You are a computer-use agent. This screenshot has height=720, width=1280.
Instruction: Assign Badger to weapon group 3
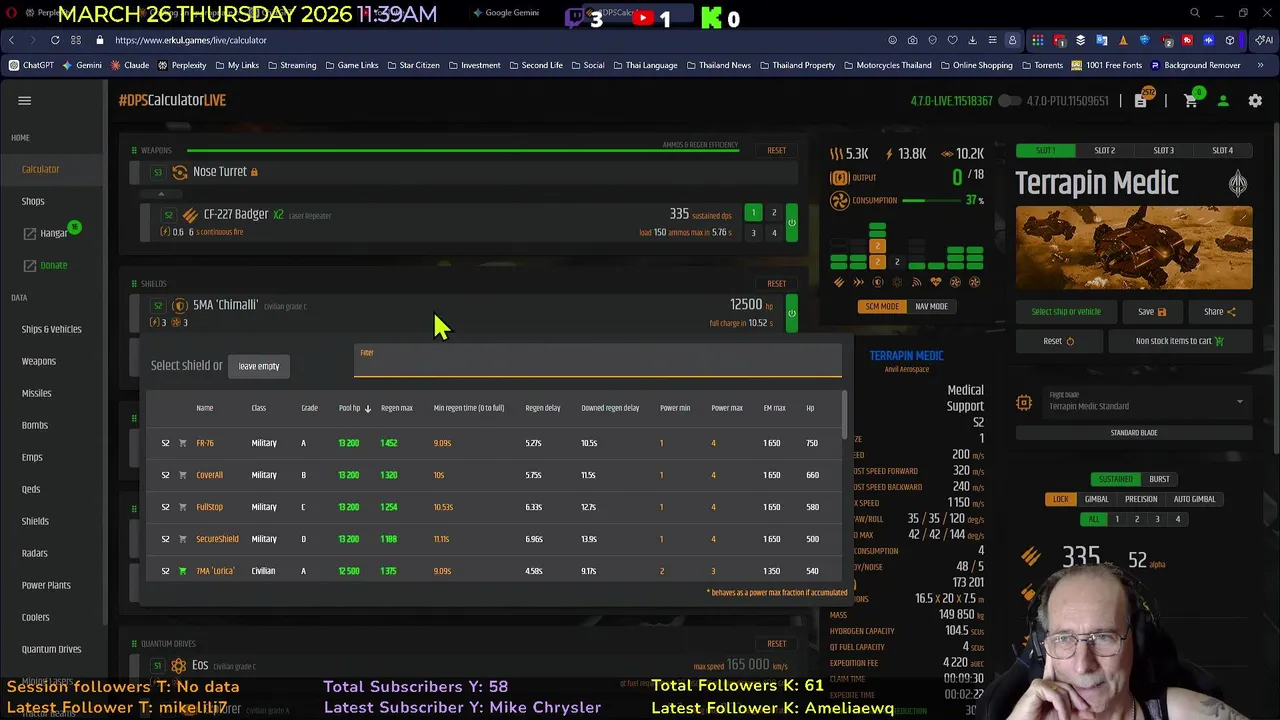(x=754, y=233)
